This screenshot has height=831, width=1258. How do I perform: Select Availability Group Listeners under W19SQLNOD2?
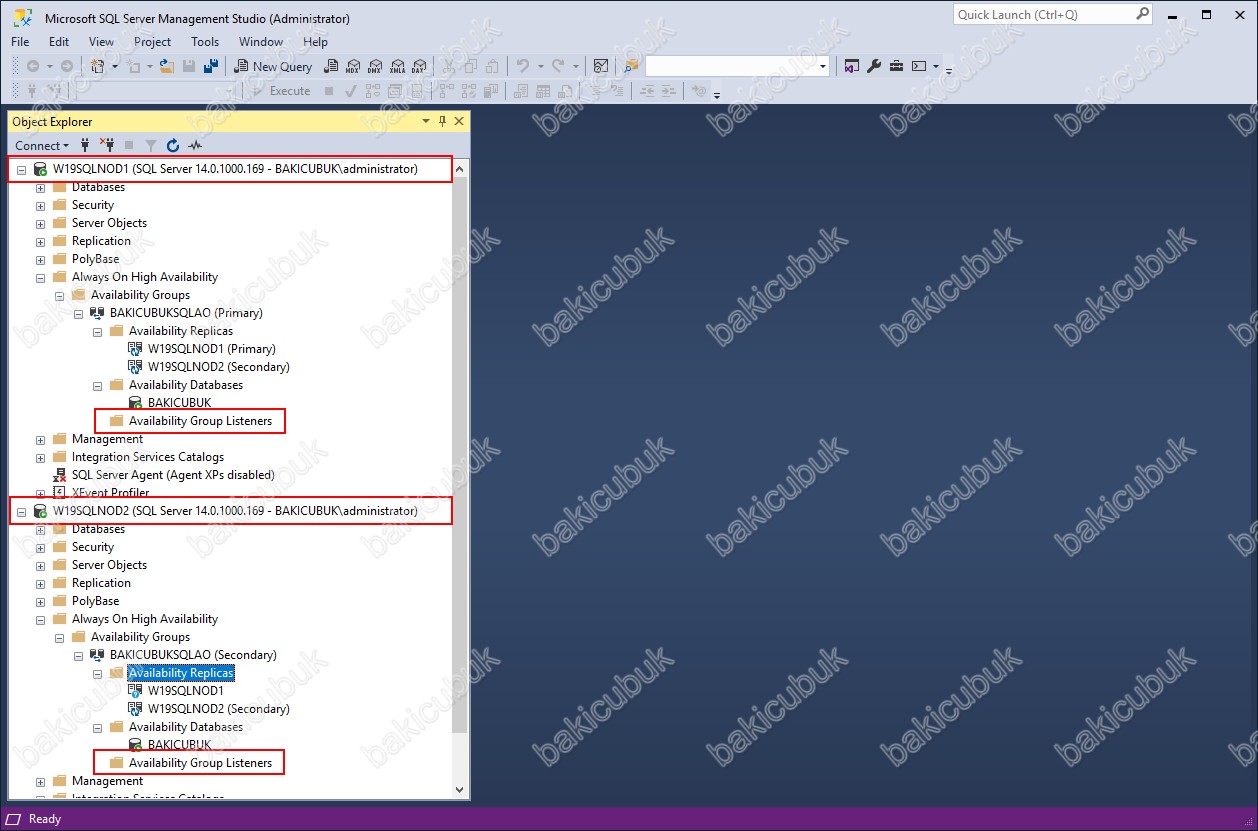point(200,763)
